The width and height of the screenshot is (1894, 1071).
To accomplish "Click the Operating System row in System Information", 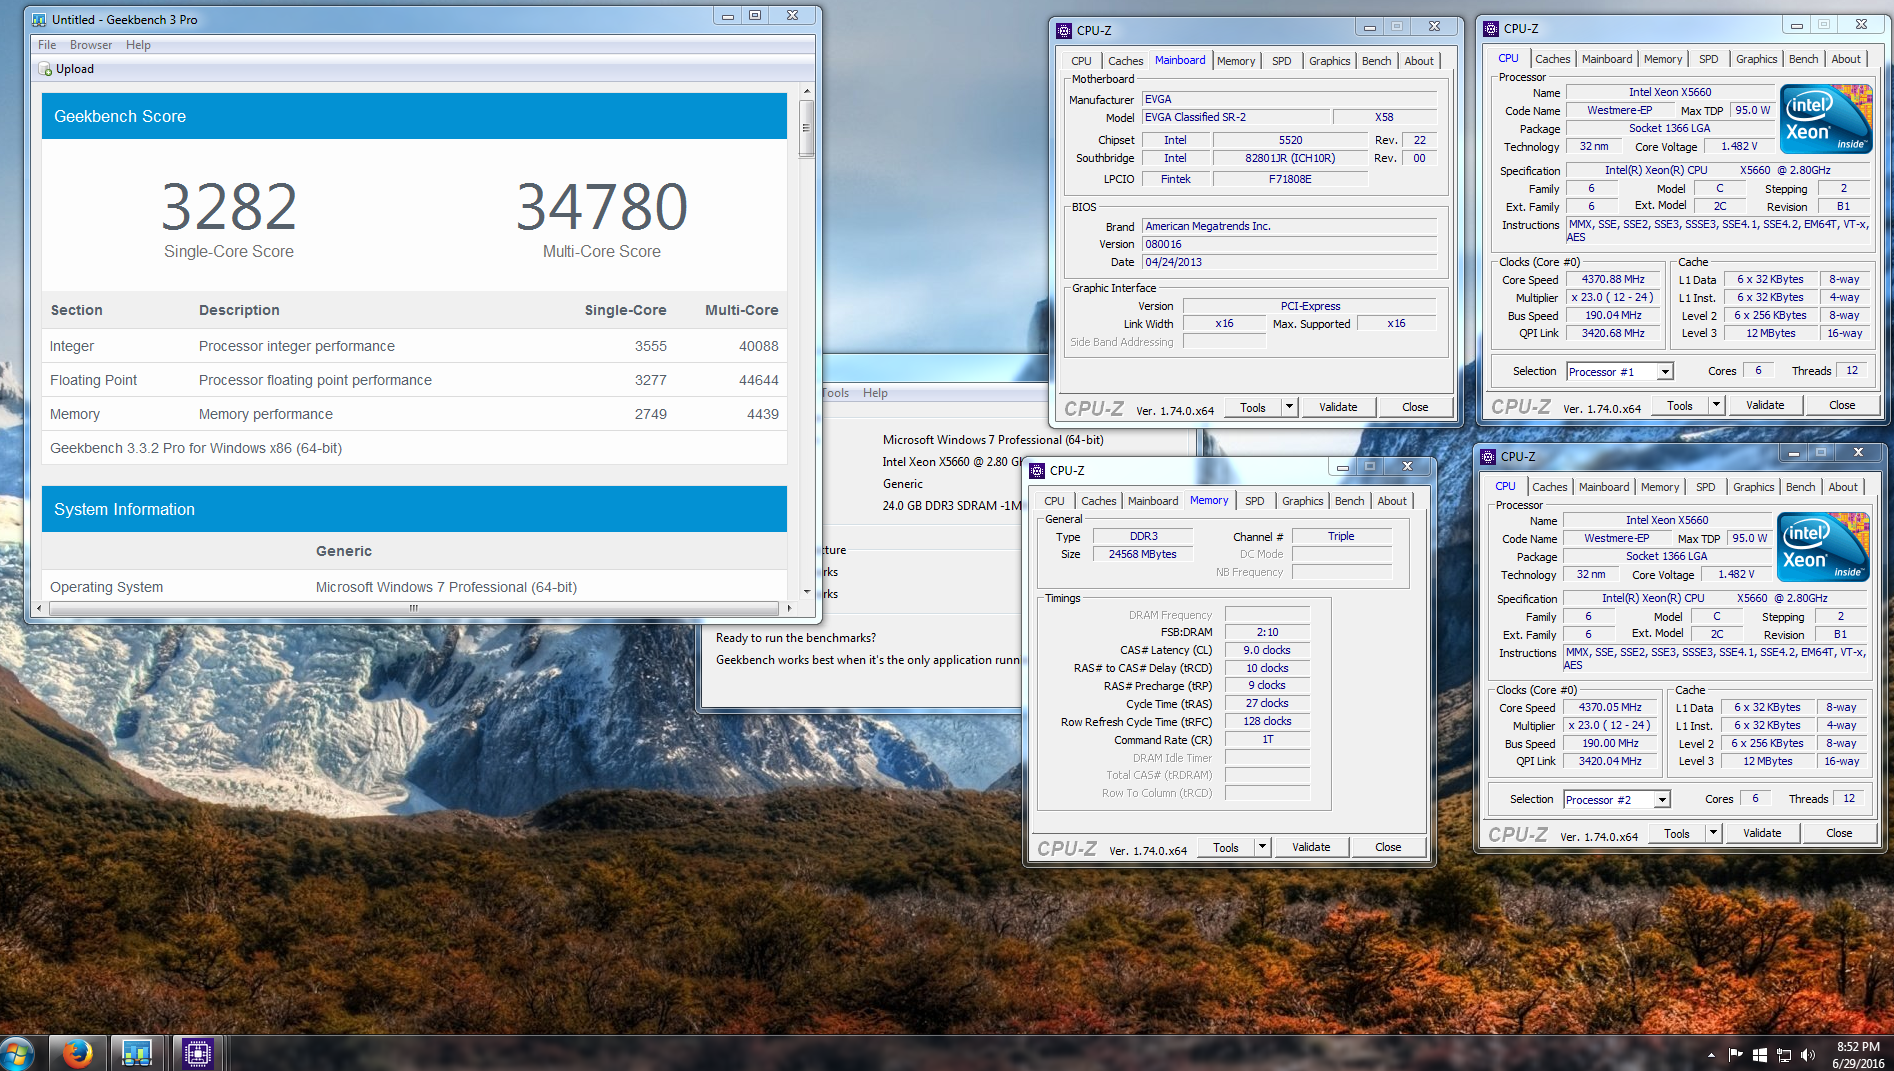I will (x=414, y=587).
